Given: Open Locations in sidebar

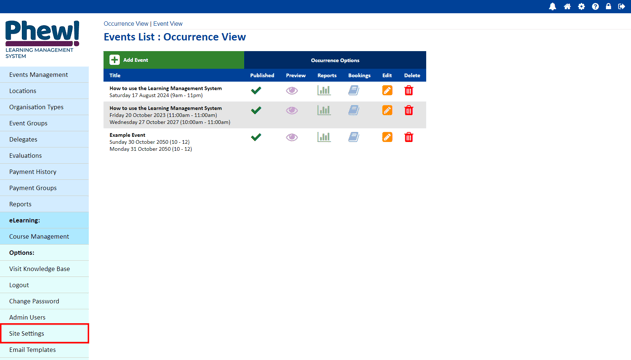Looking at the screenshot, I should click(x=44, y=91).
